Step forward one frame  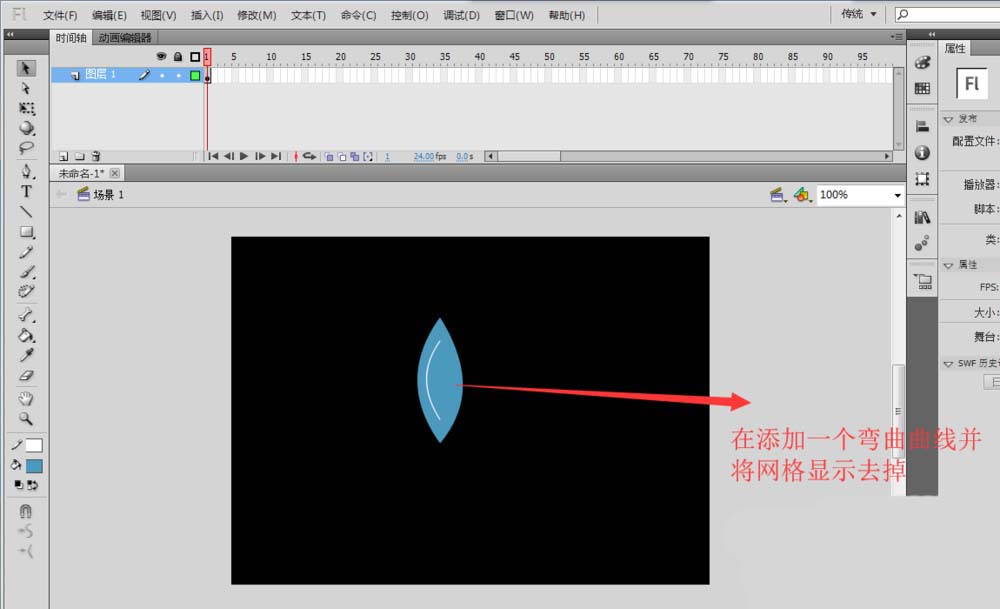tap(260, 156)
